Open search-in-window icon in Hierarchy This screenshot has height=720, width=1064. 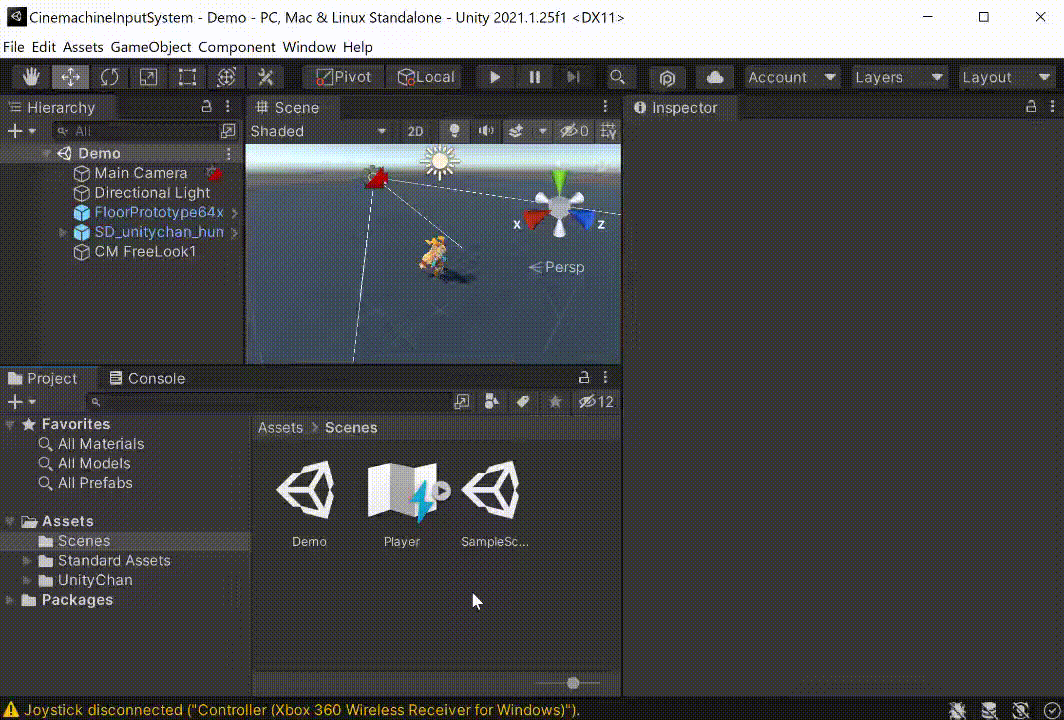pyautogui.click(x=229, y=131)
